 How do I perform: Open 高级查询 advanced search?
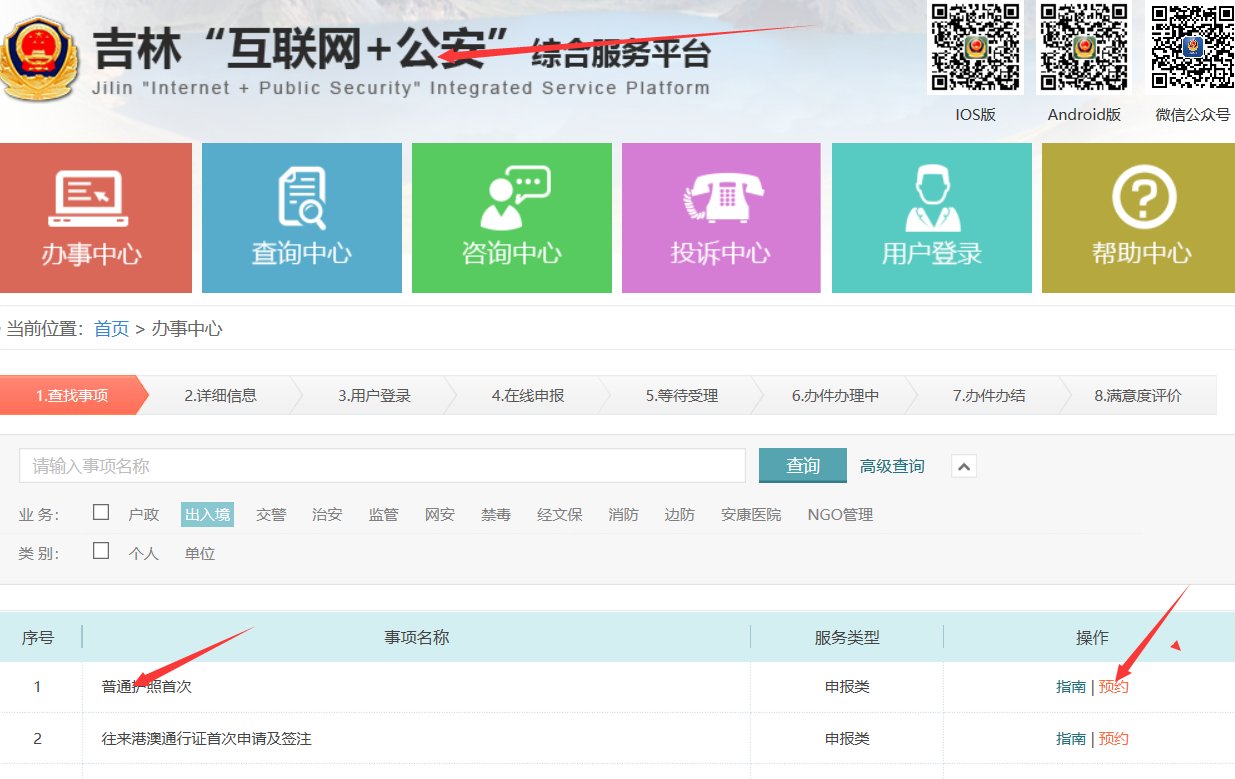(x=891, y=465)
